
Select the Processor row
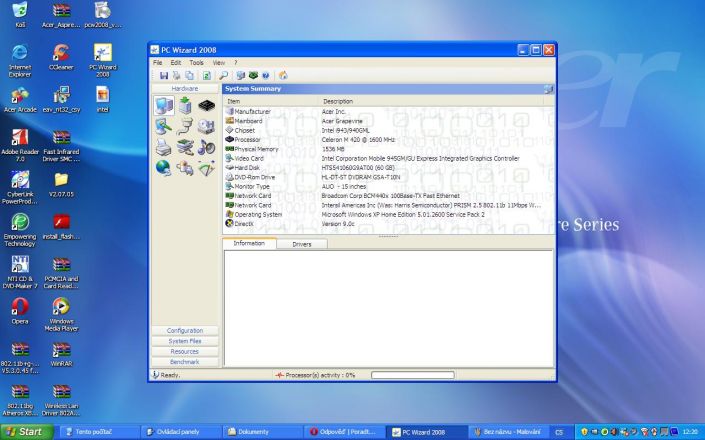click(388, 140)
